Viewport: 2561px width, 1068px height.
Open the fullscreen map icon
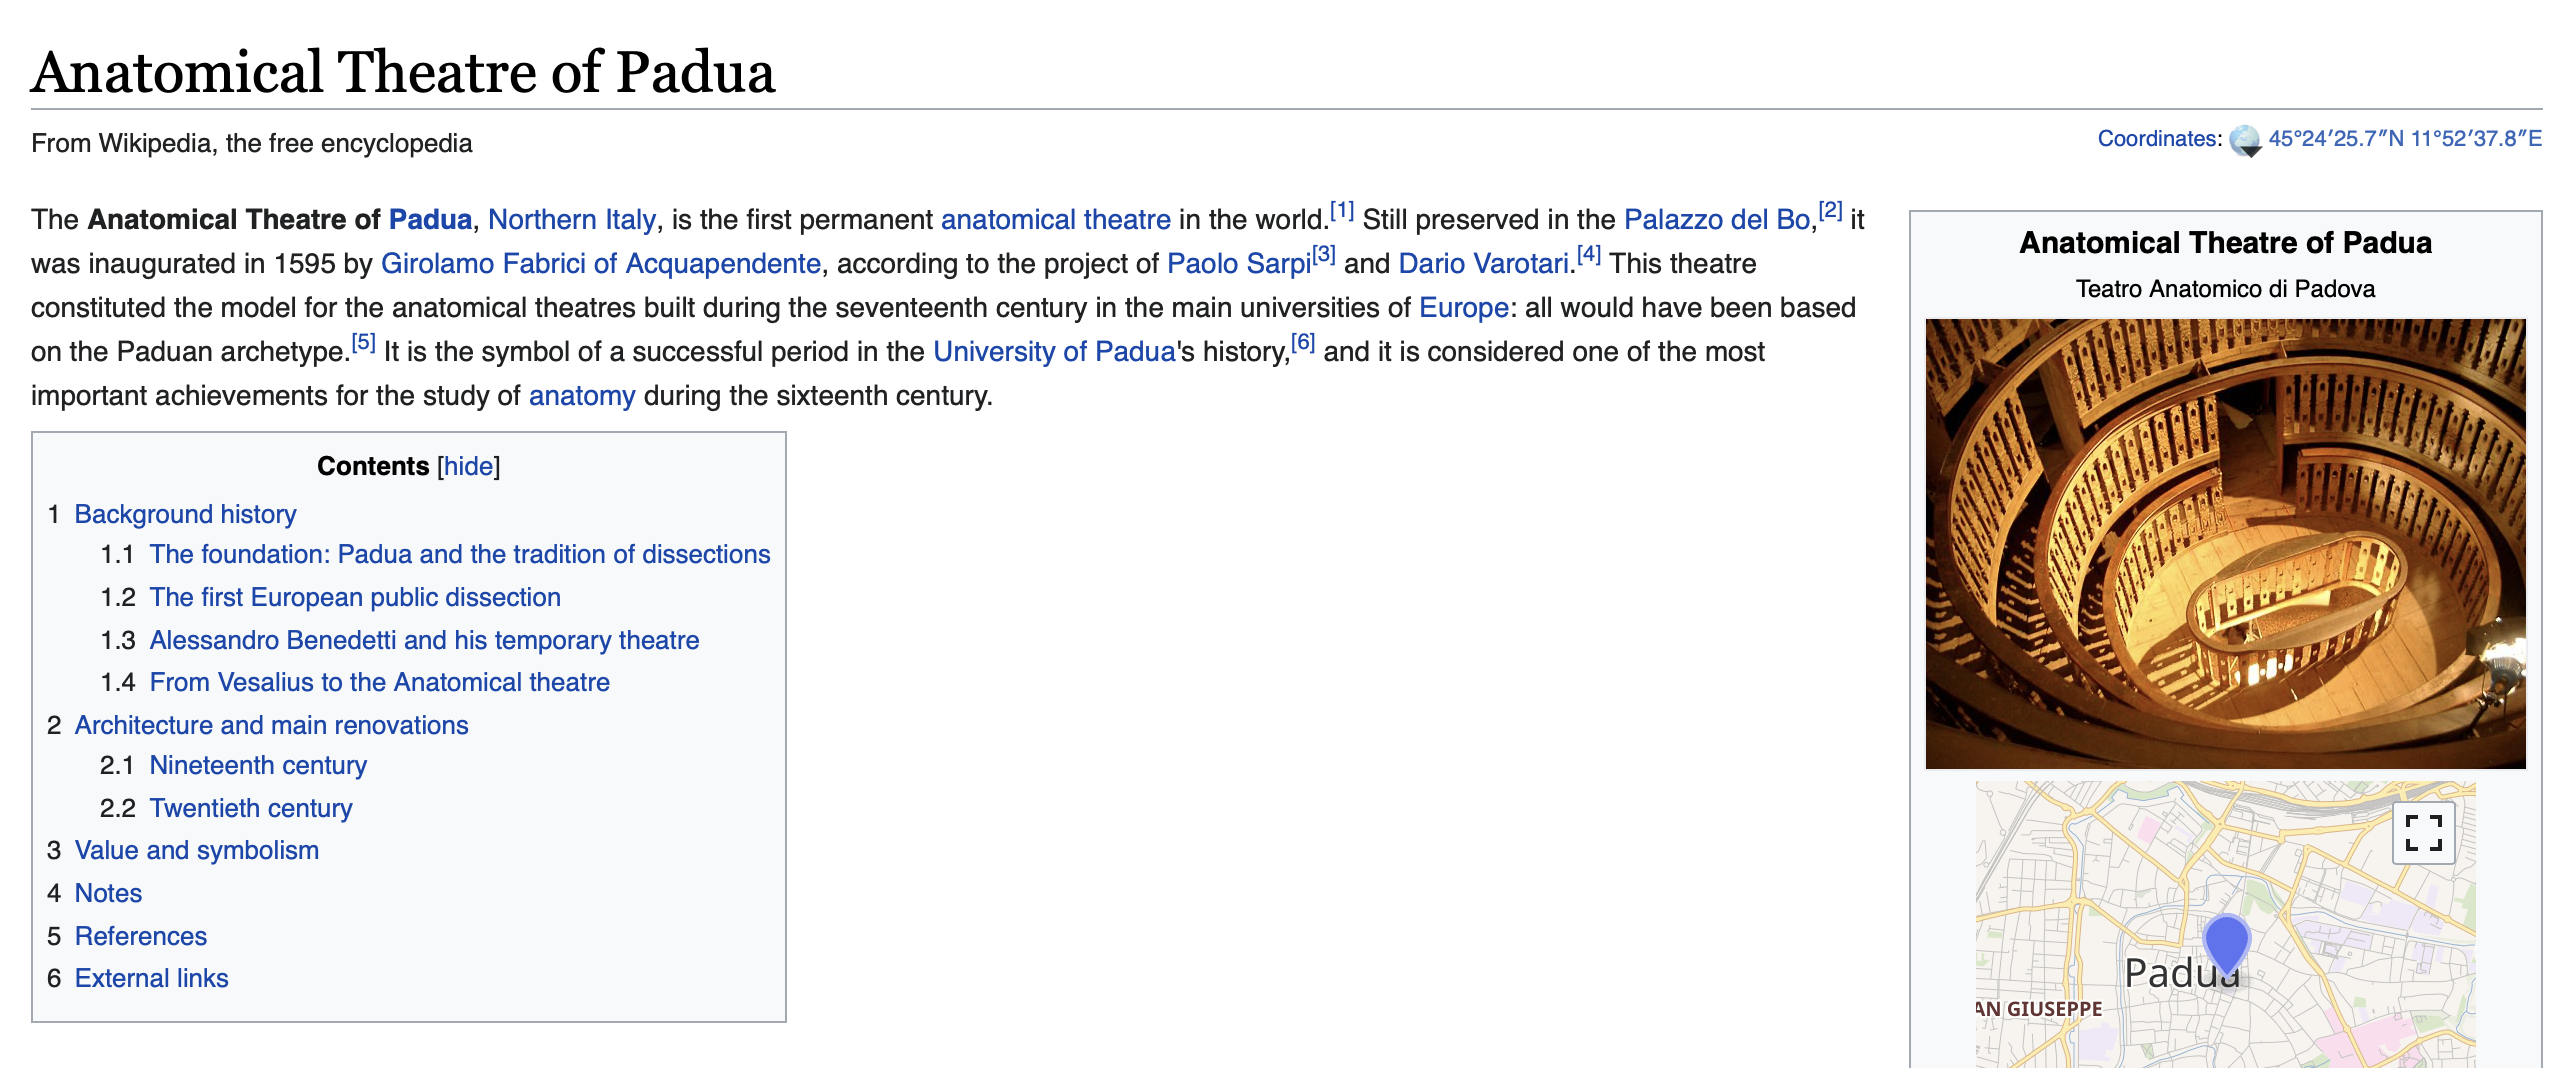2423,833
